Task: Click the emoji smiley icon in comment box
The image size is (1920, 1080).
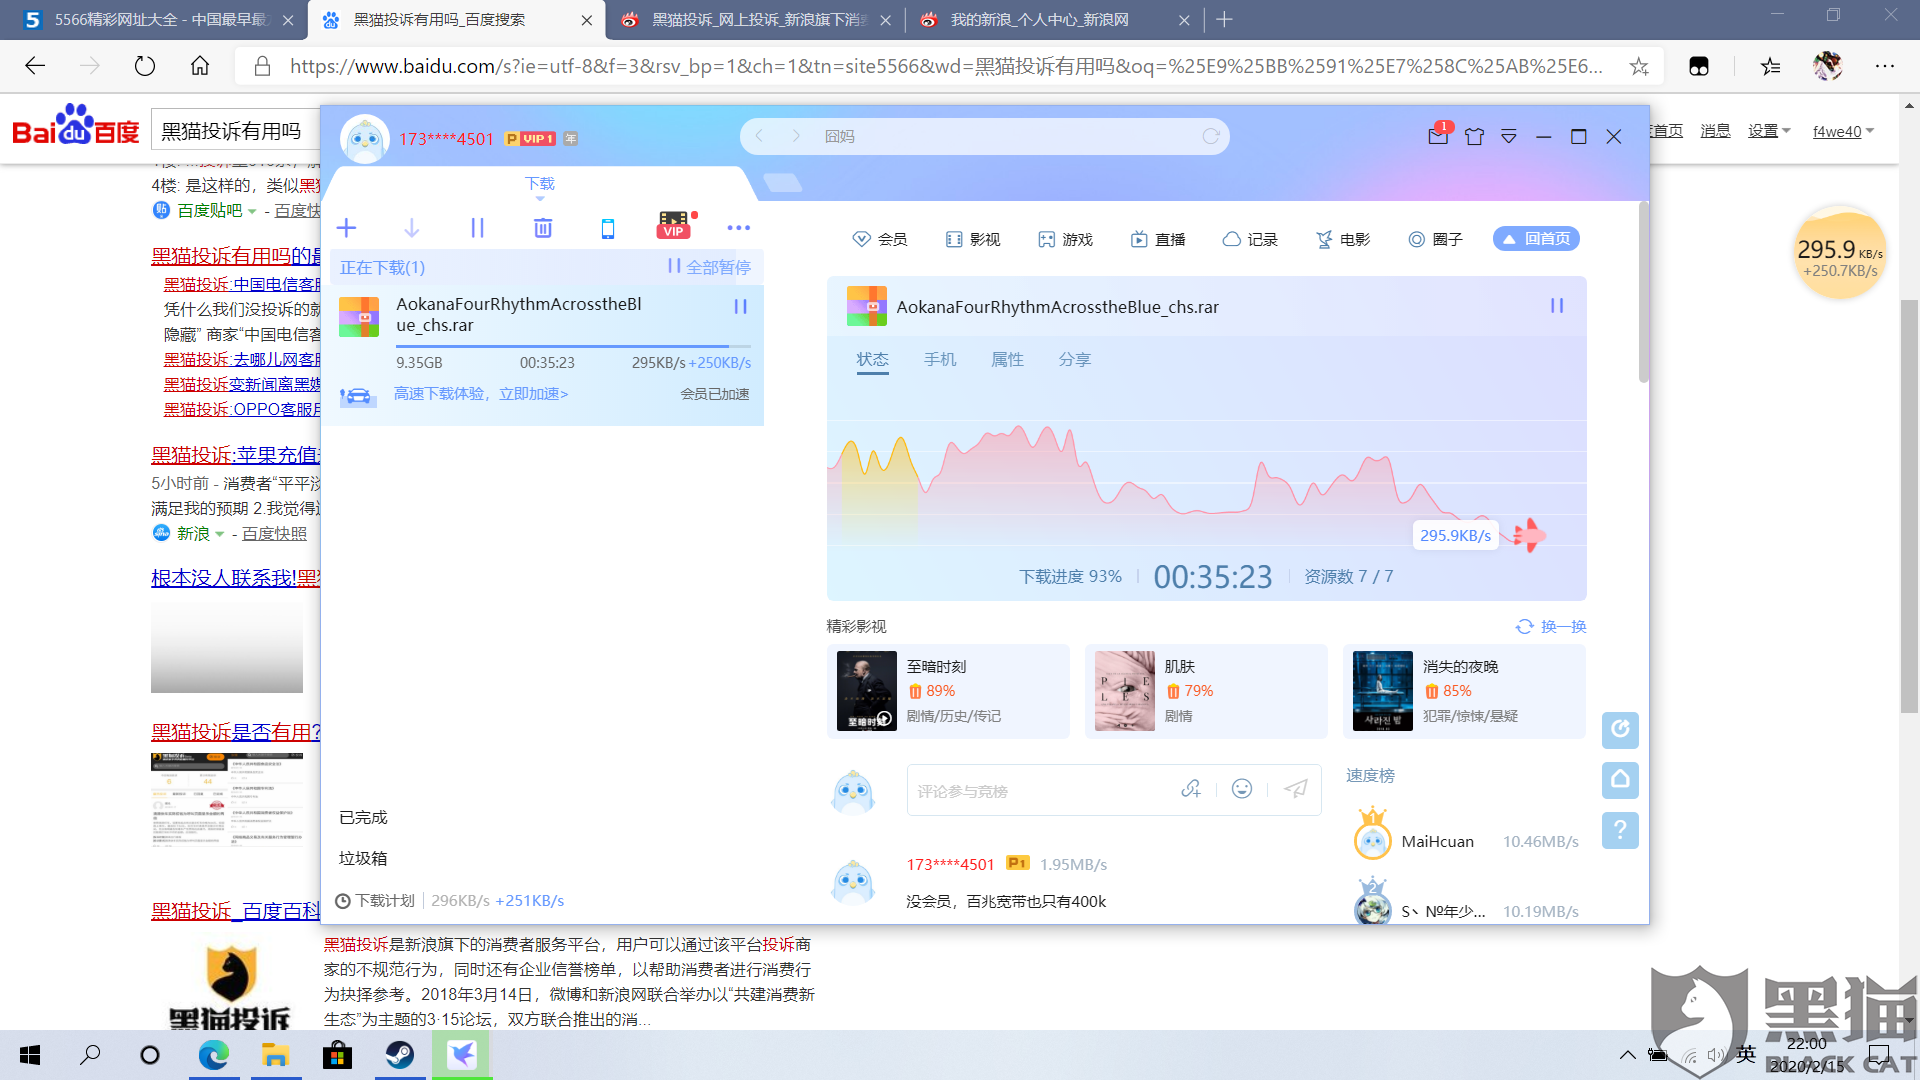Action: [1241, 789]
